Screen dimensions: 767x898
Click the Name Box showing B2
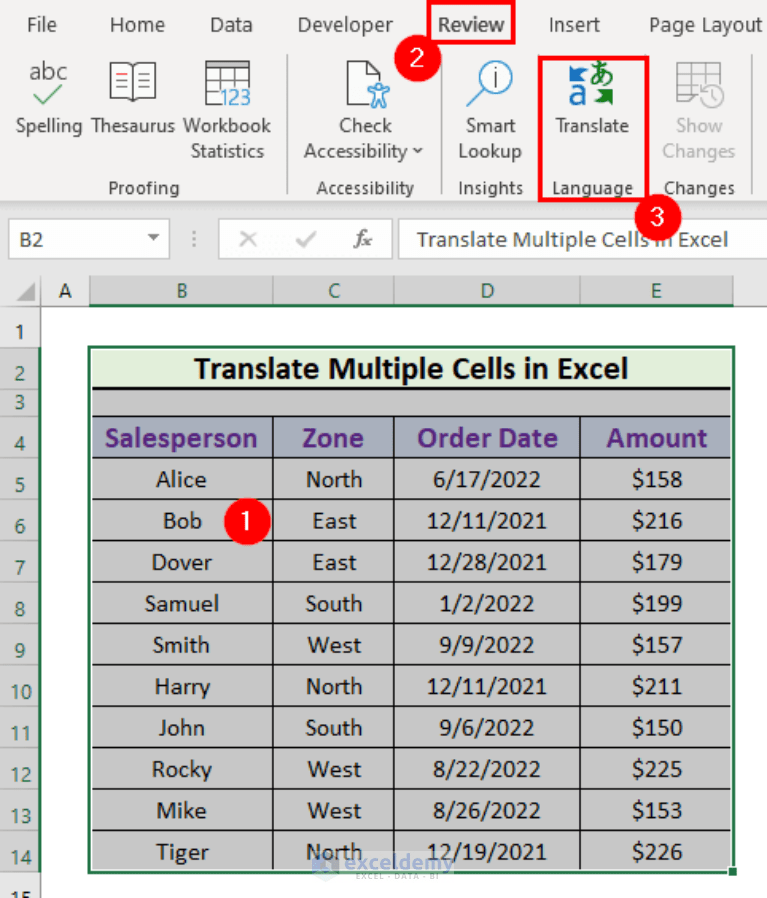tap(89, 239)
